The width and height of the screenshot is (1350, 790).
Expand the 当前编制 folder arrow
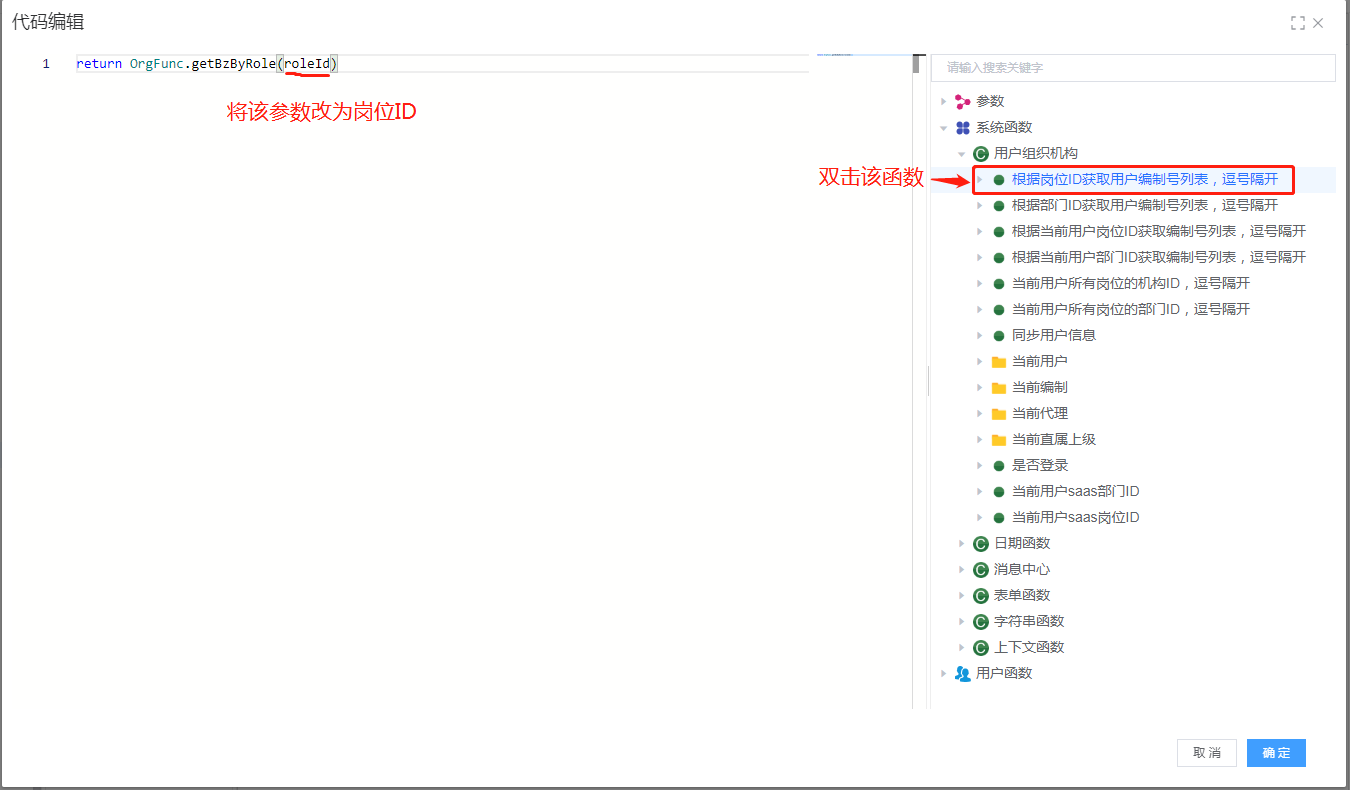(x=980, y=387)
